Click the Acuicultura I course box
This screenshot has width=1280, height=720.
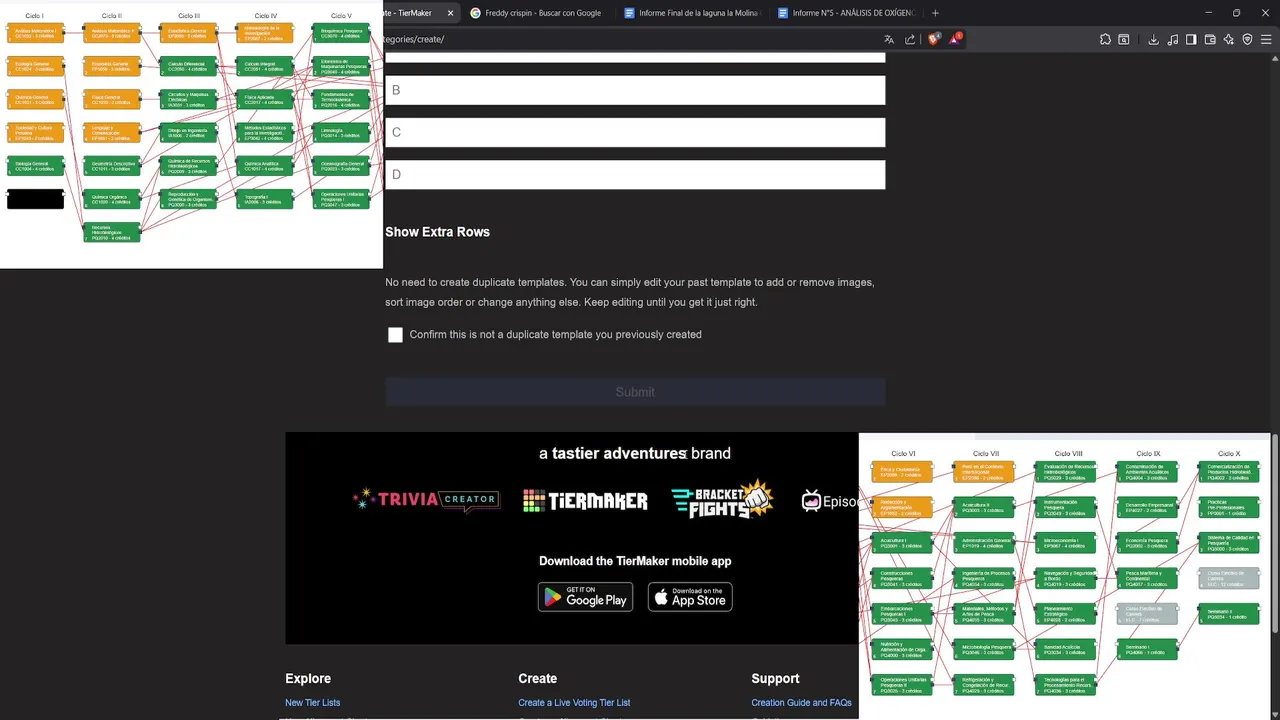pos(902,543)
